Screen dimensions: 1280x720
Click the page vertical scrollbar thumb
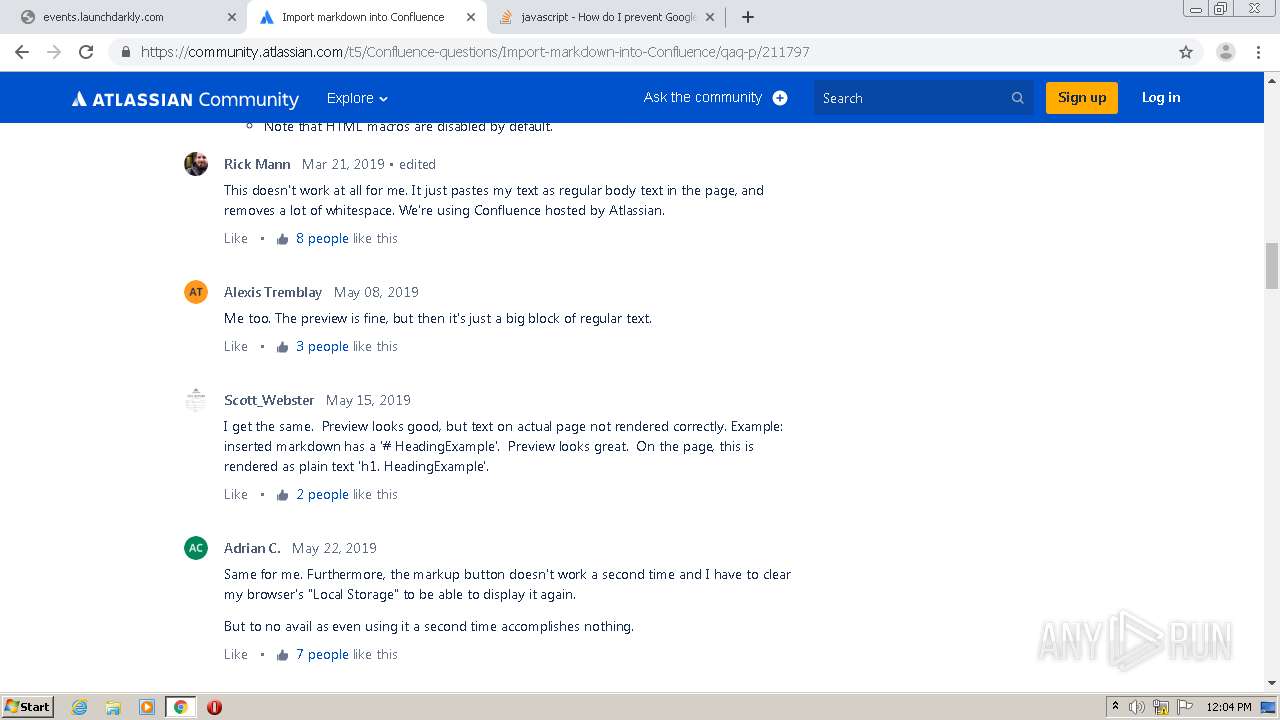1272,265
